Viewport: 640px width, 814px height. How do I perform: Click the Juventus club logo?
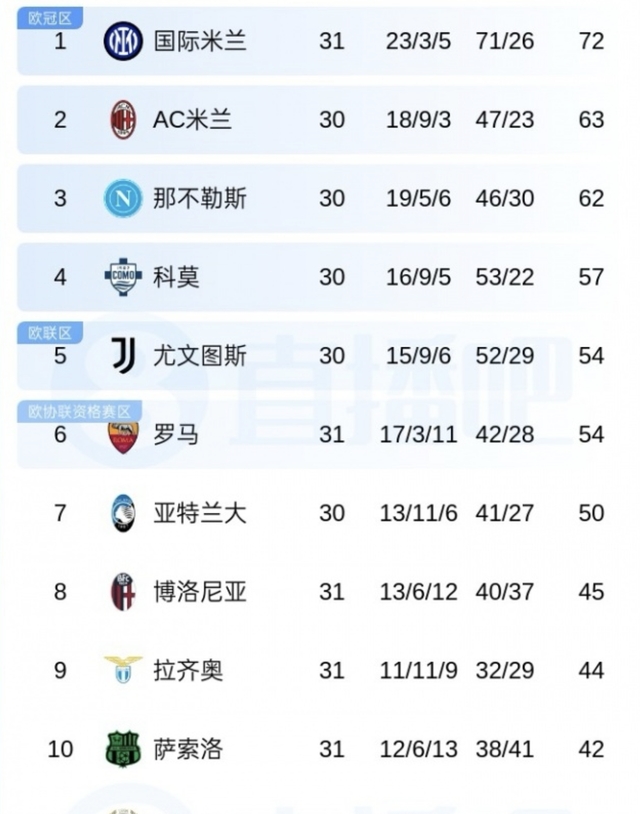[123, 355]
